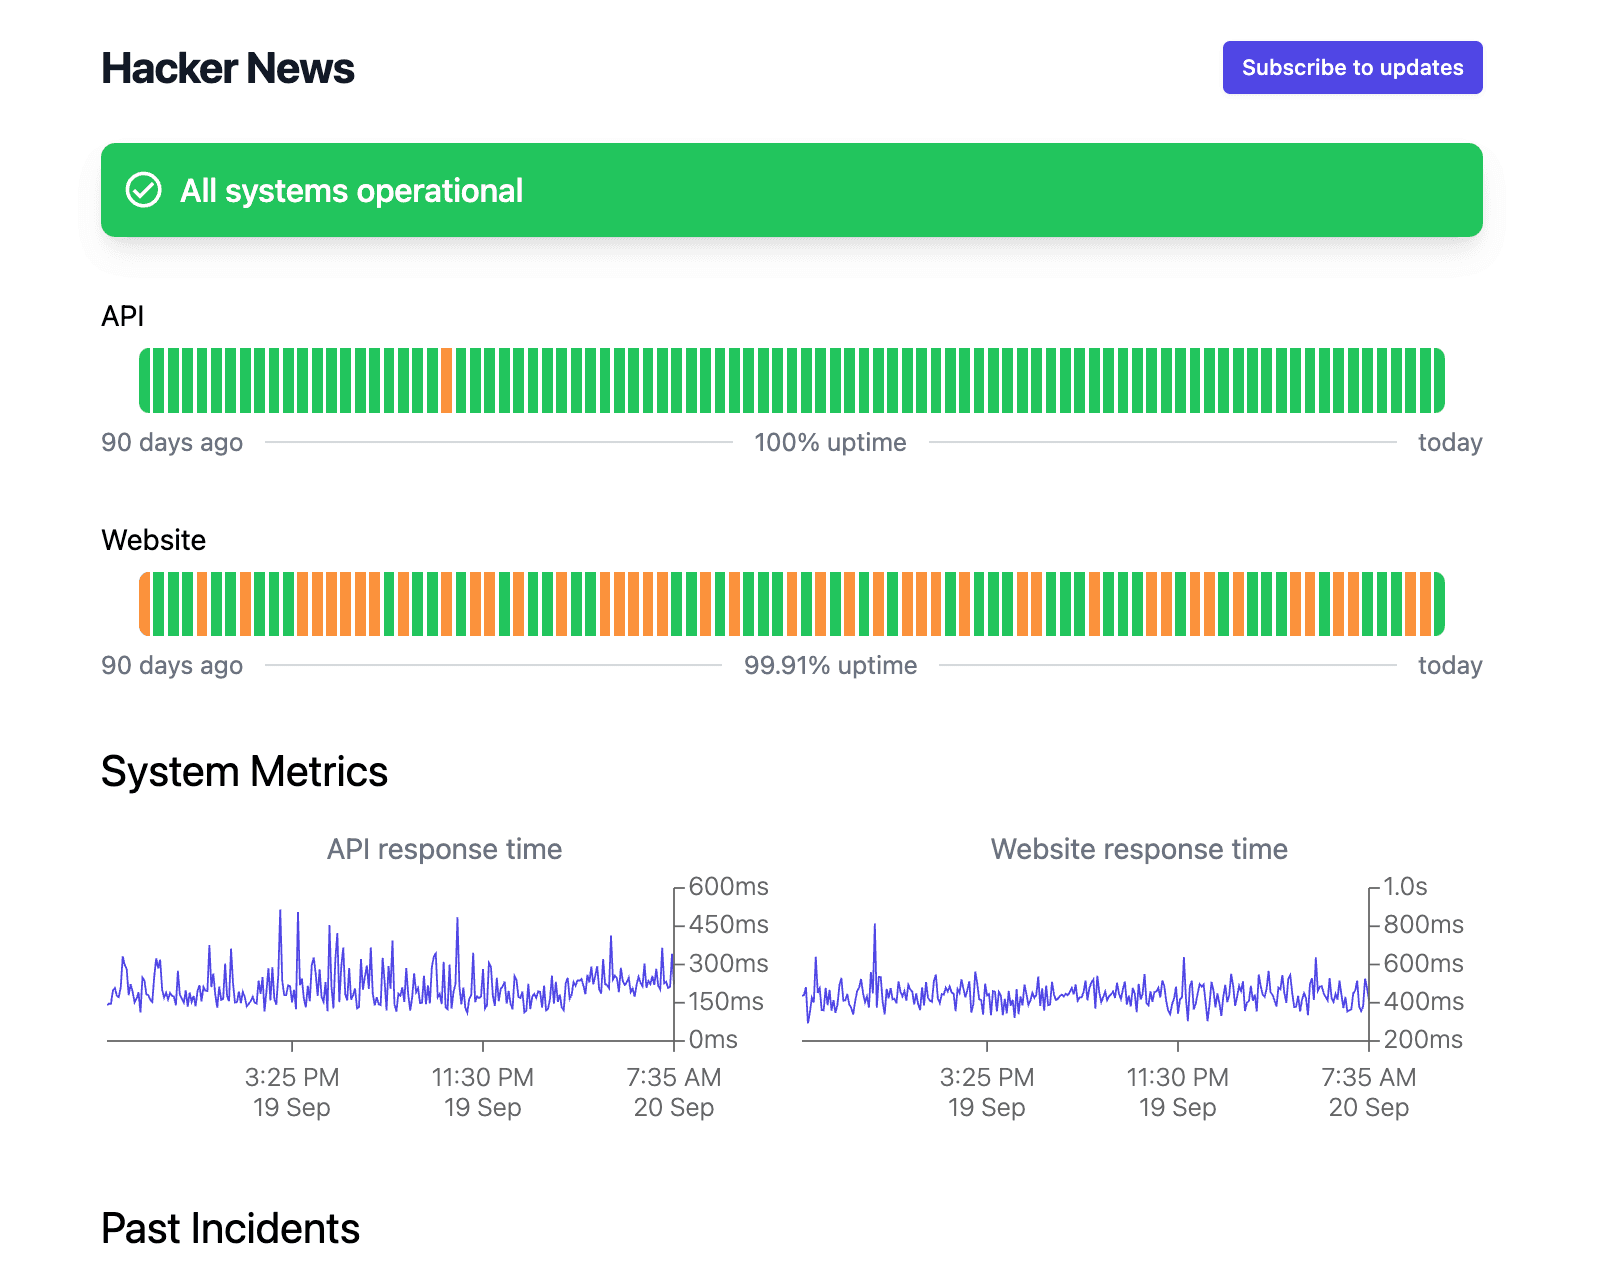Click the Website response time chart title

[x=1139, y=849]
